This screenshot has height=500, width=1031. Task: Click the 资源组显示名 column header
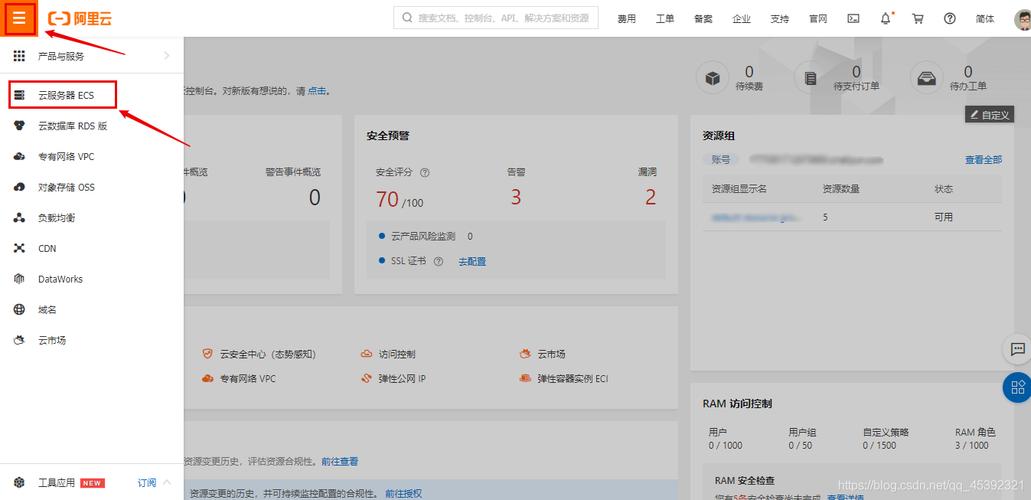pyautogui.click(x=739, y=189)
